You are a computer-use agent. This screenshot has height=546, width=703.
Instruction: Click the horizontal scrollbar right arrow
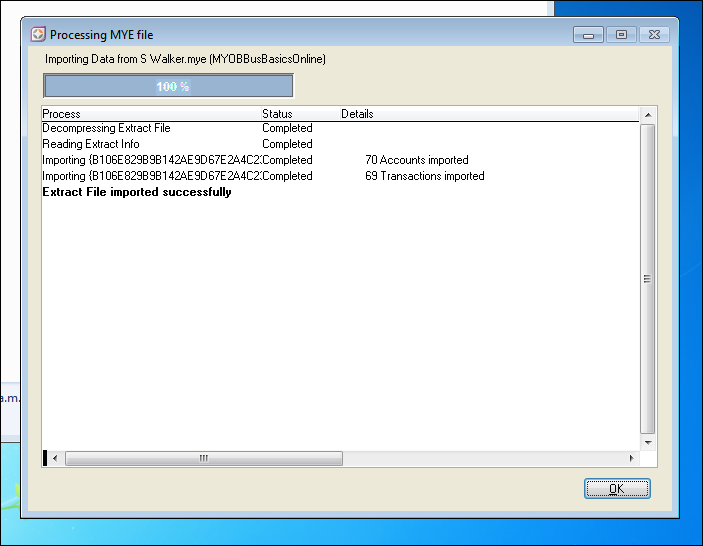[x=631, y=458]
